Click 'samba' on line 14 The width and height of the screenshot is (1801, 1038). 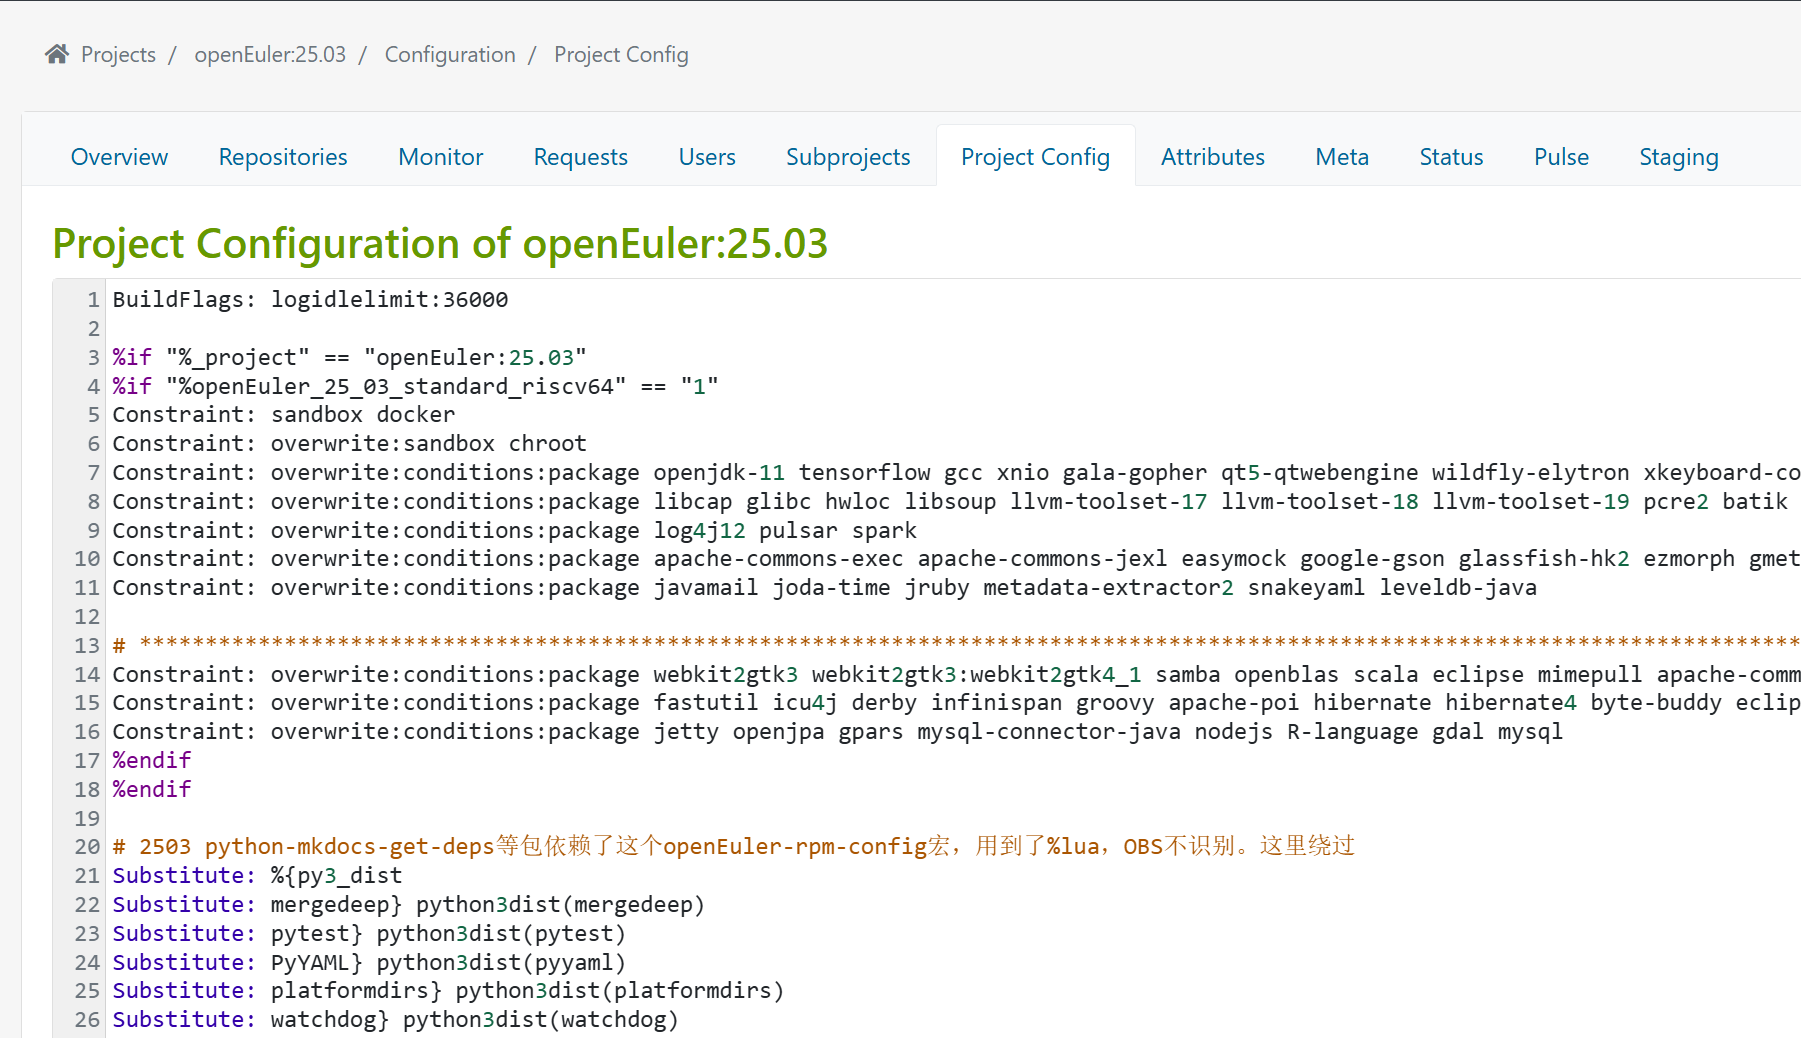[x=1188, y=675]
